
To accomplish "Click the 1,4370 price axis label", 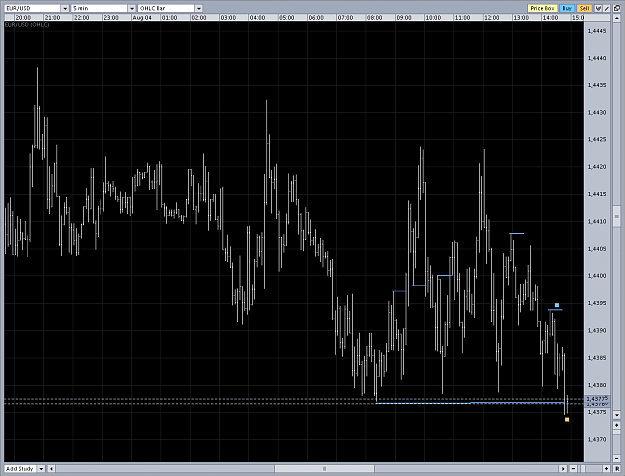I will click(x=597, y=439).
